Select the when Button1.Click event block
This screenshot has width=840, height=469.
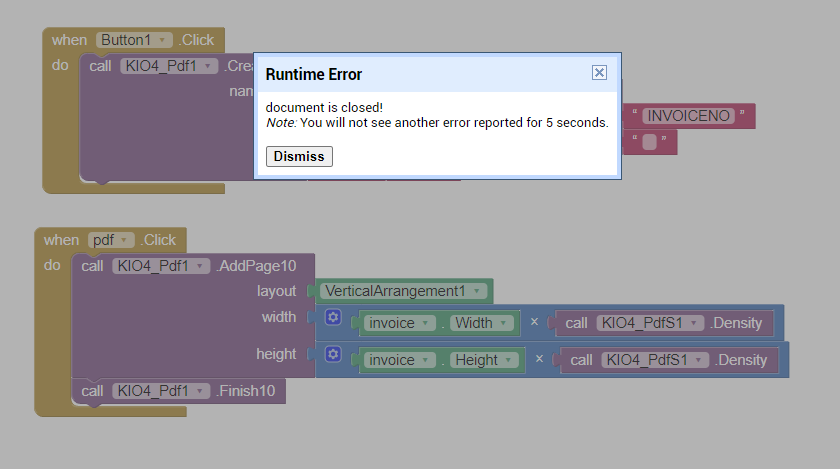point(69,40)
